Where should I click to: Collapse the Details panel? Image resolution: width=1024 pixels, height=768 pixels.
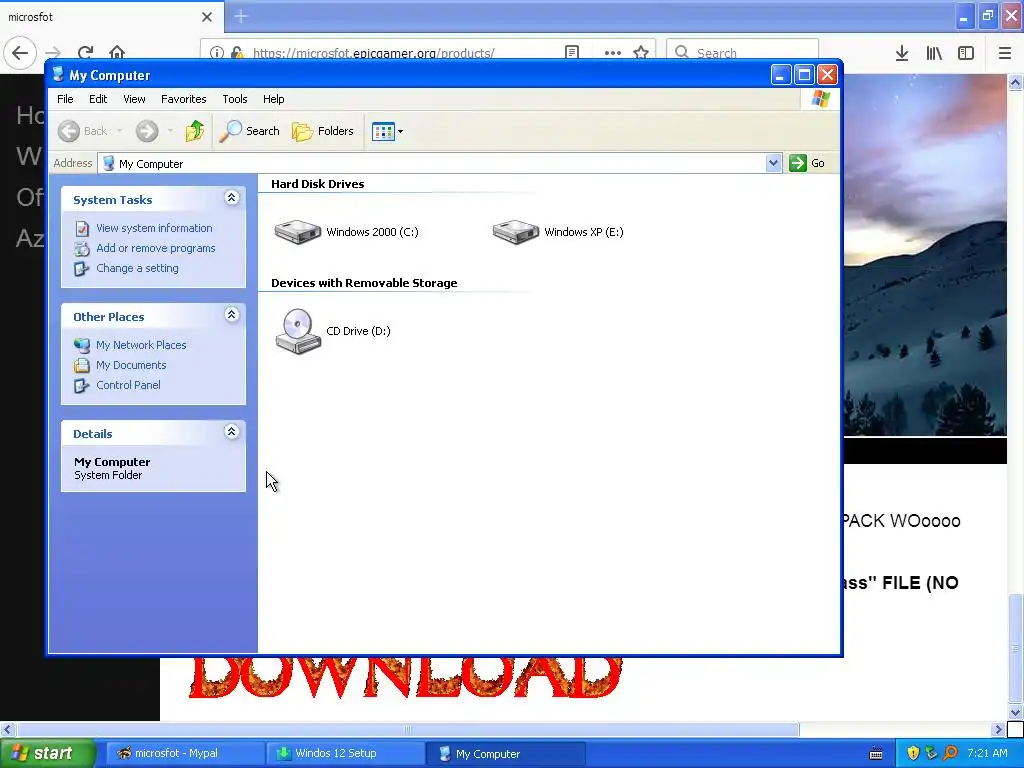pyautogui.click(x=231, y=432)
